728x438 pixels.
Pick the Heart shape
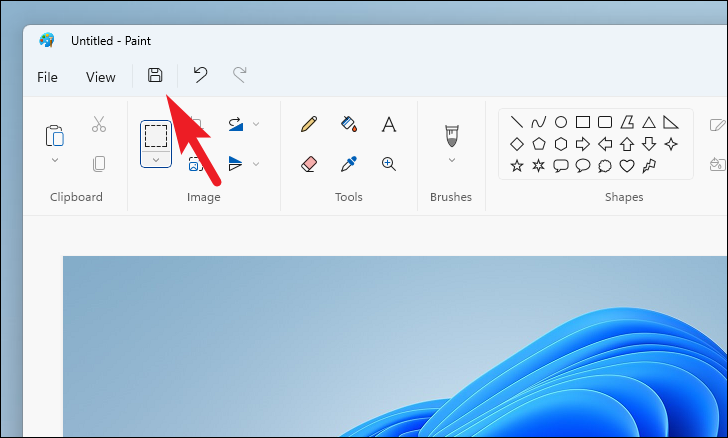[627, 166]
